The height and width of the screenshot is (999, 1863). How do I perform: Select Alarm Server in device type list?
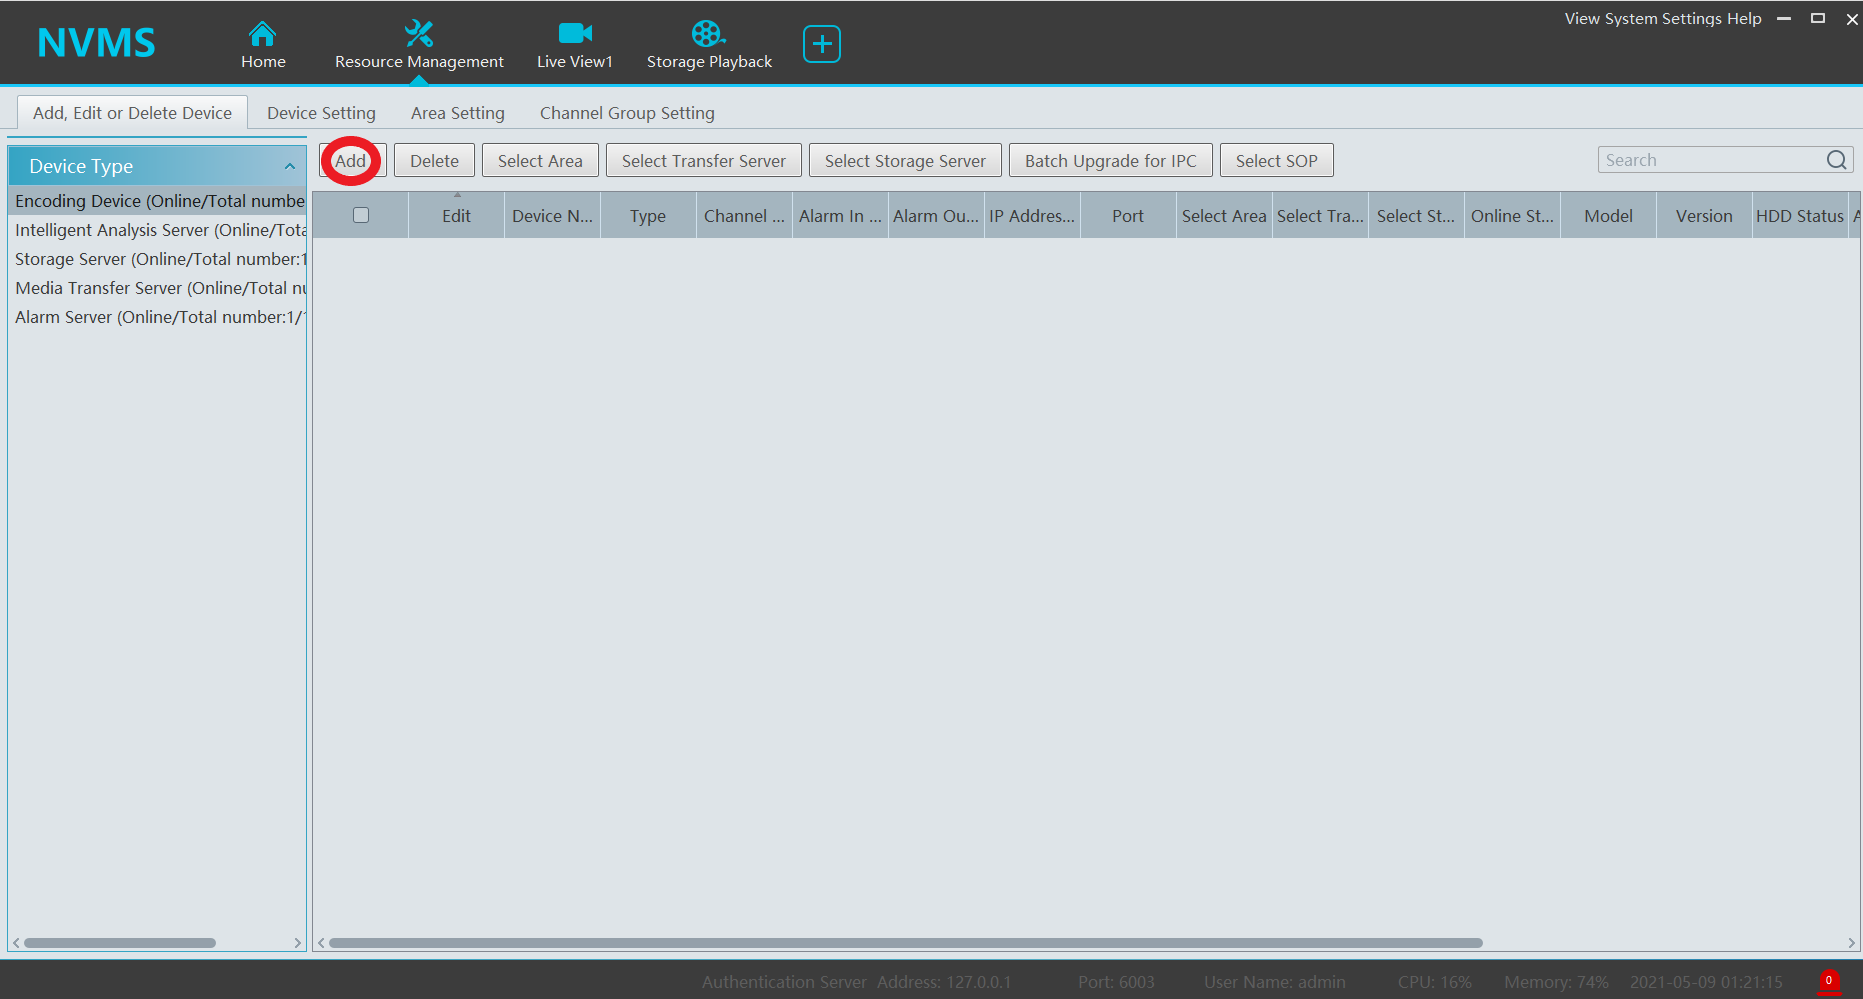pos(160,317)
